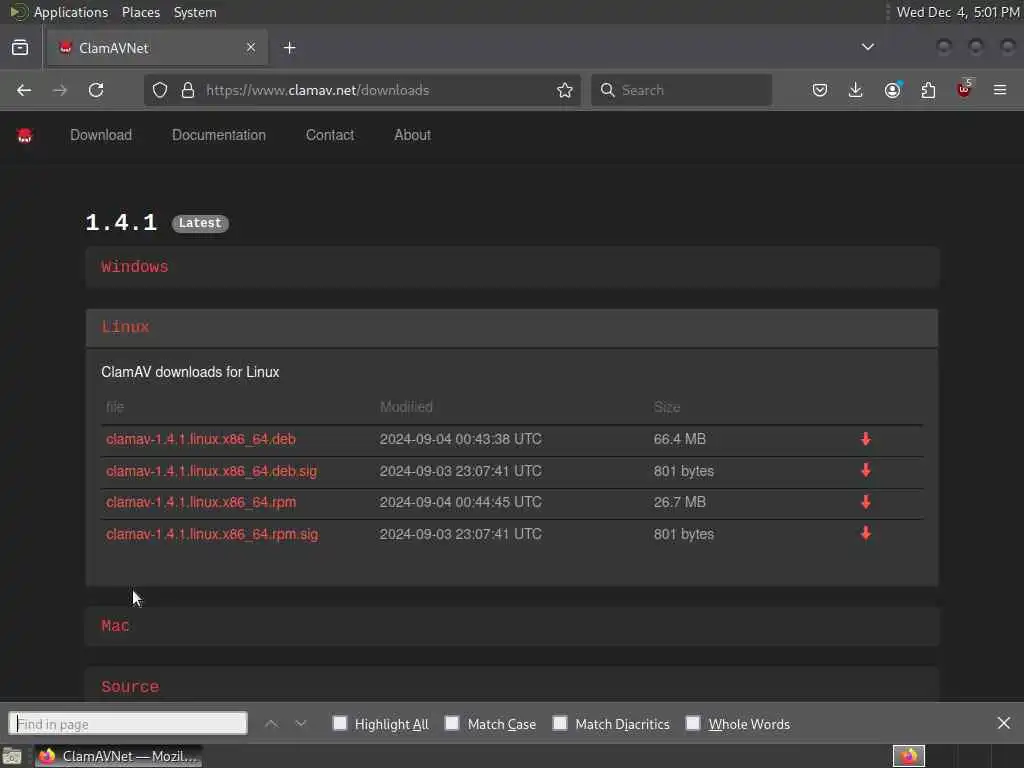
Task: Open the tracking protection shield icon
Action: pos(160,90)
